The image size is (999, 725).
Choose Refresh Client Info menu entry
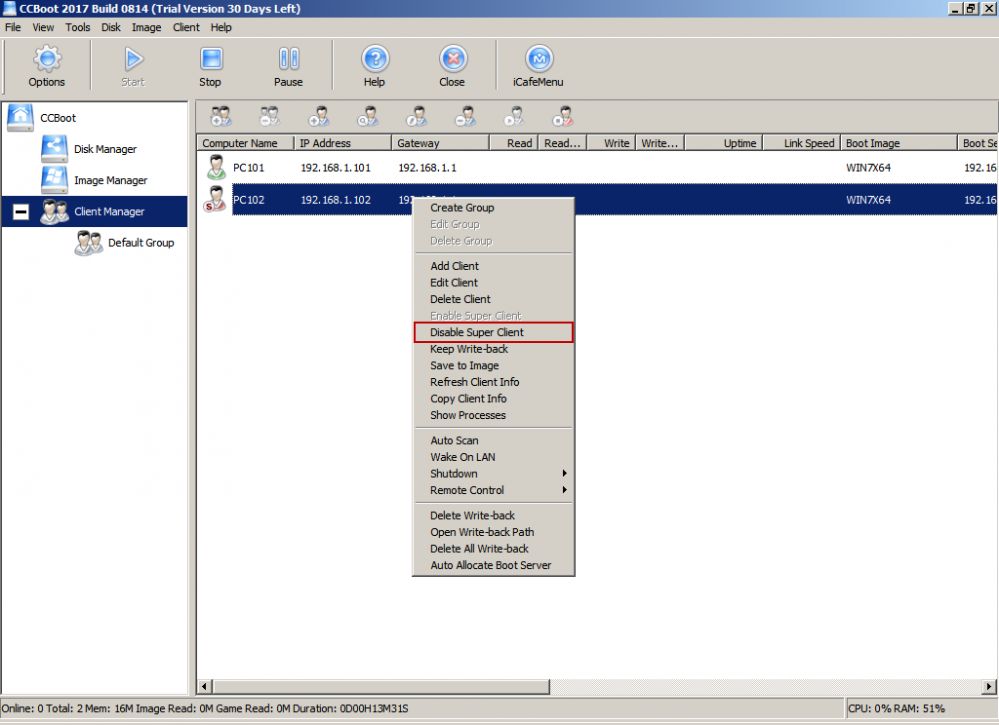click(494, 382)
